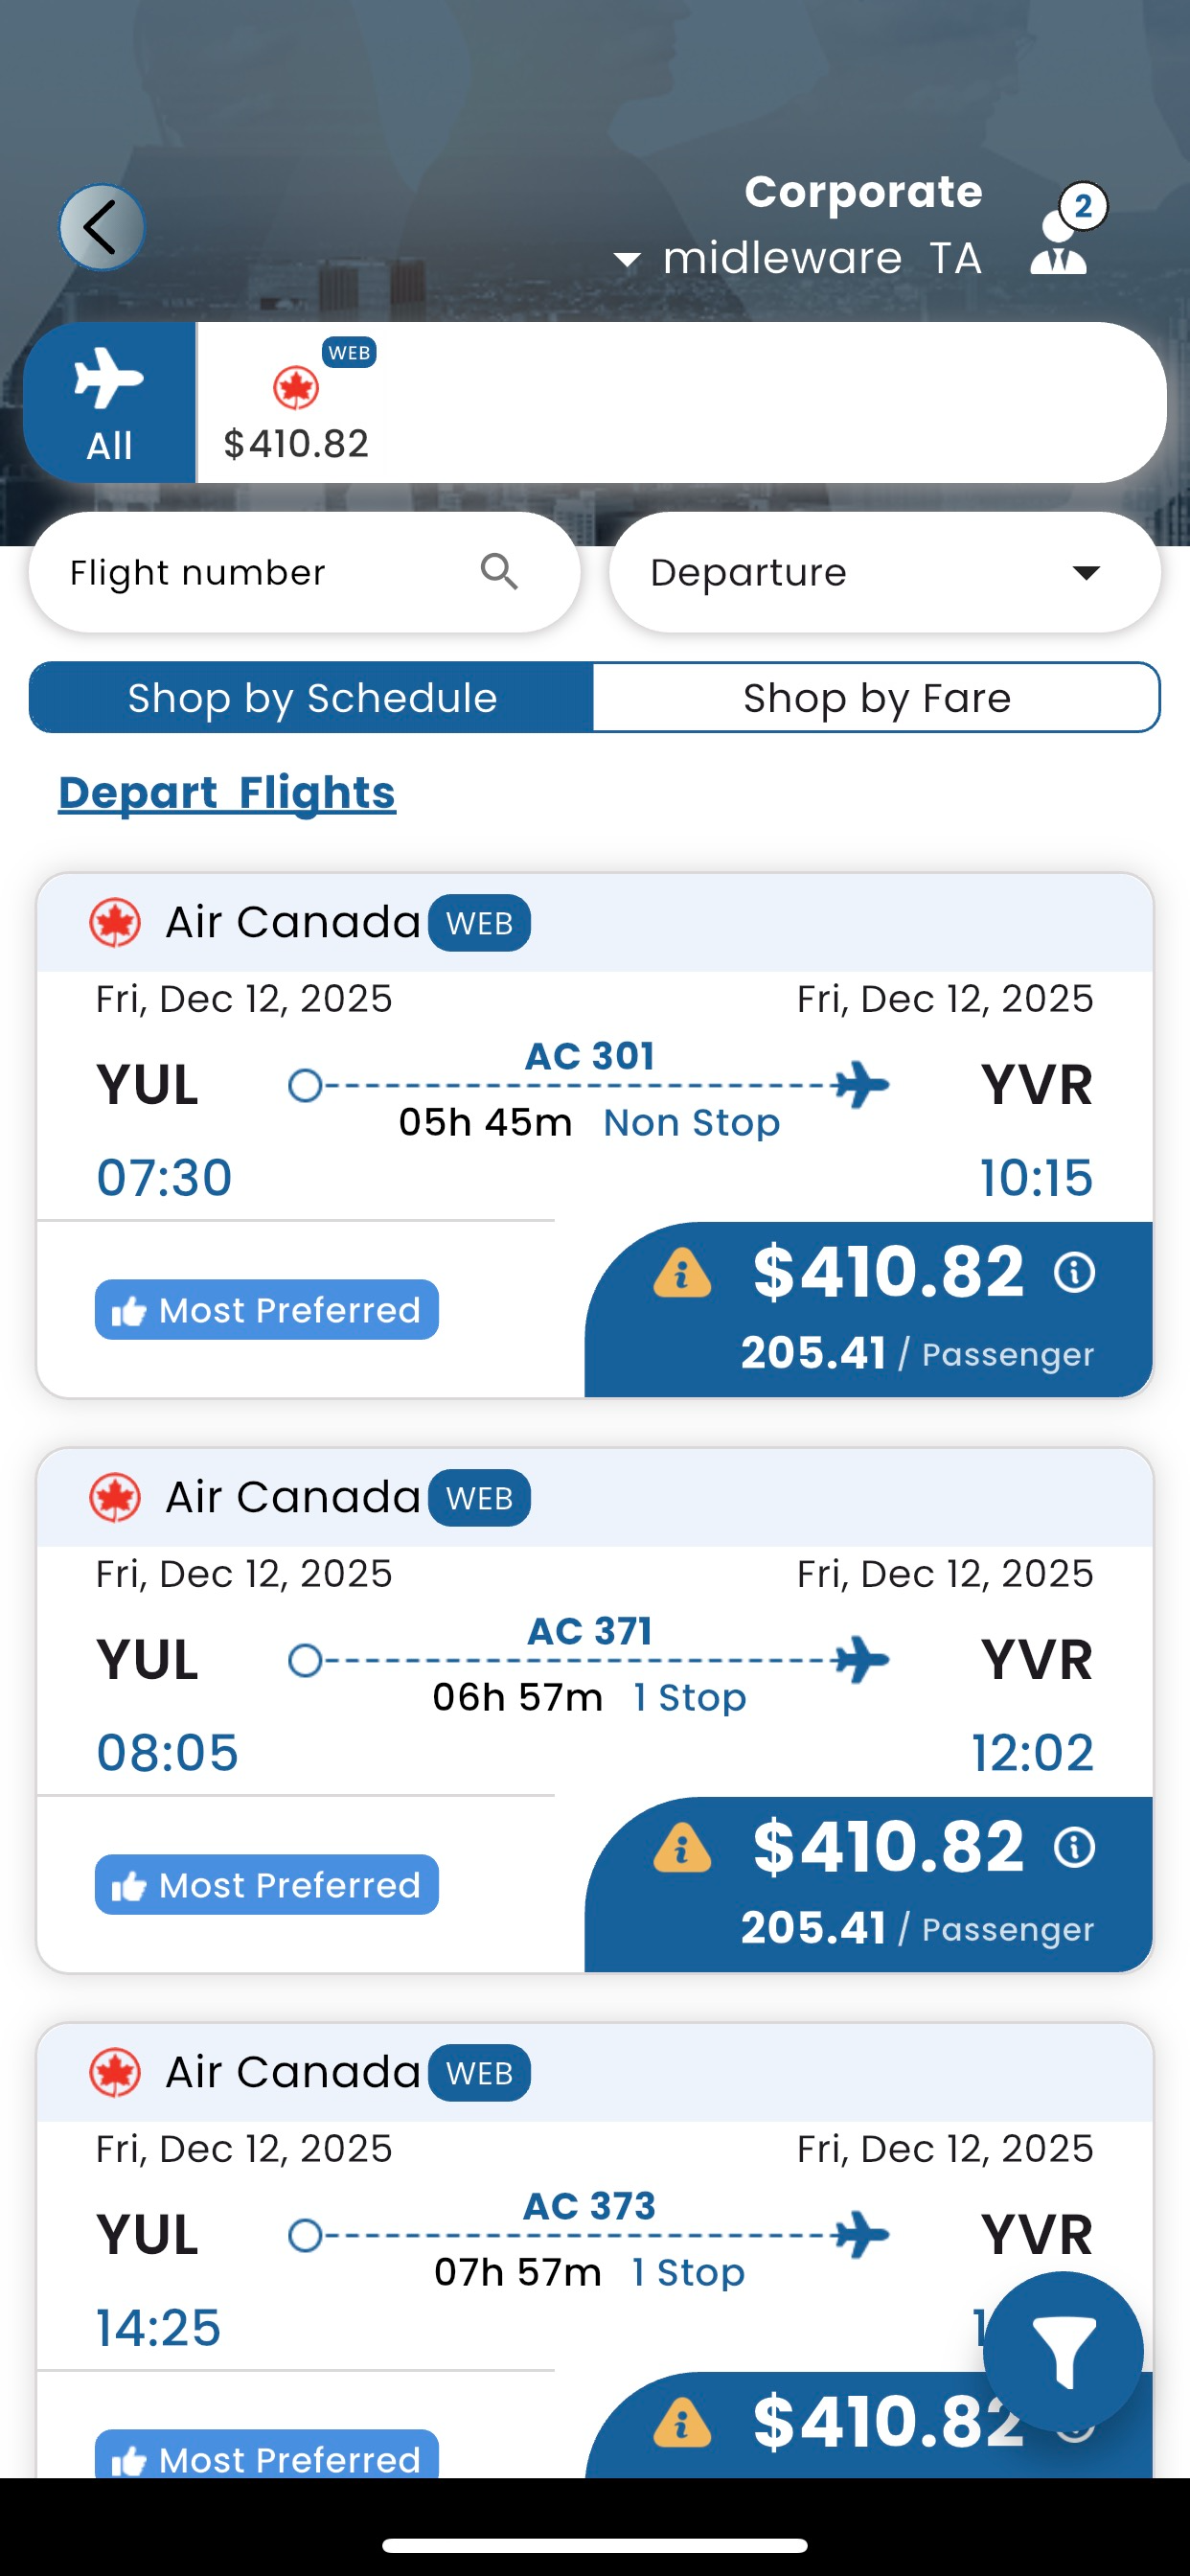The image size is (1190, 2576).
Task: Show fare info icon for AC 371
Action: [1075, 1848]
